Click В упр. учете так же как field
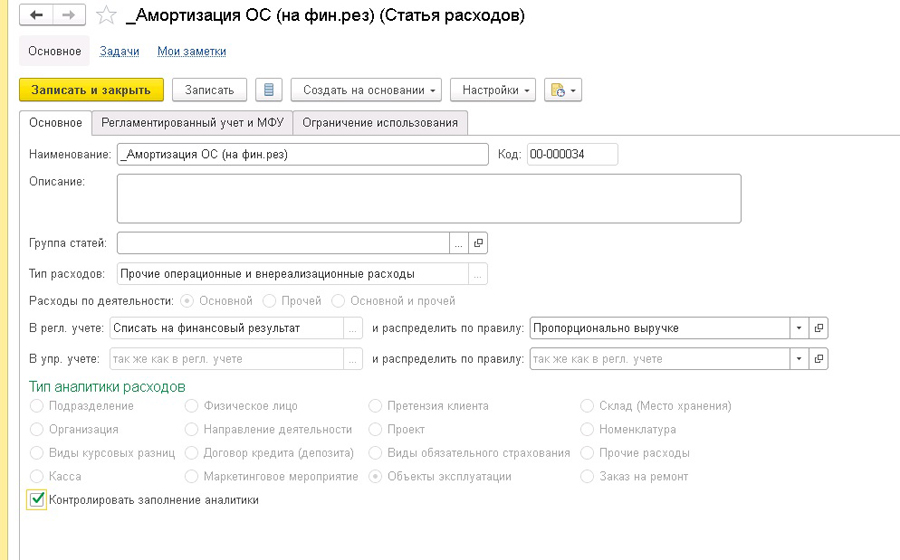 click(x=226, y=359)
